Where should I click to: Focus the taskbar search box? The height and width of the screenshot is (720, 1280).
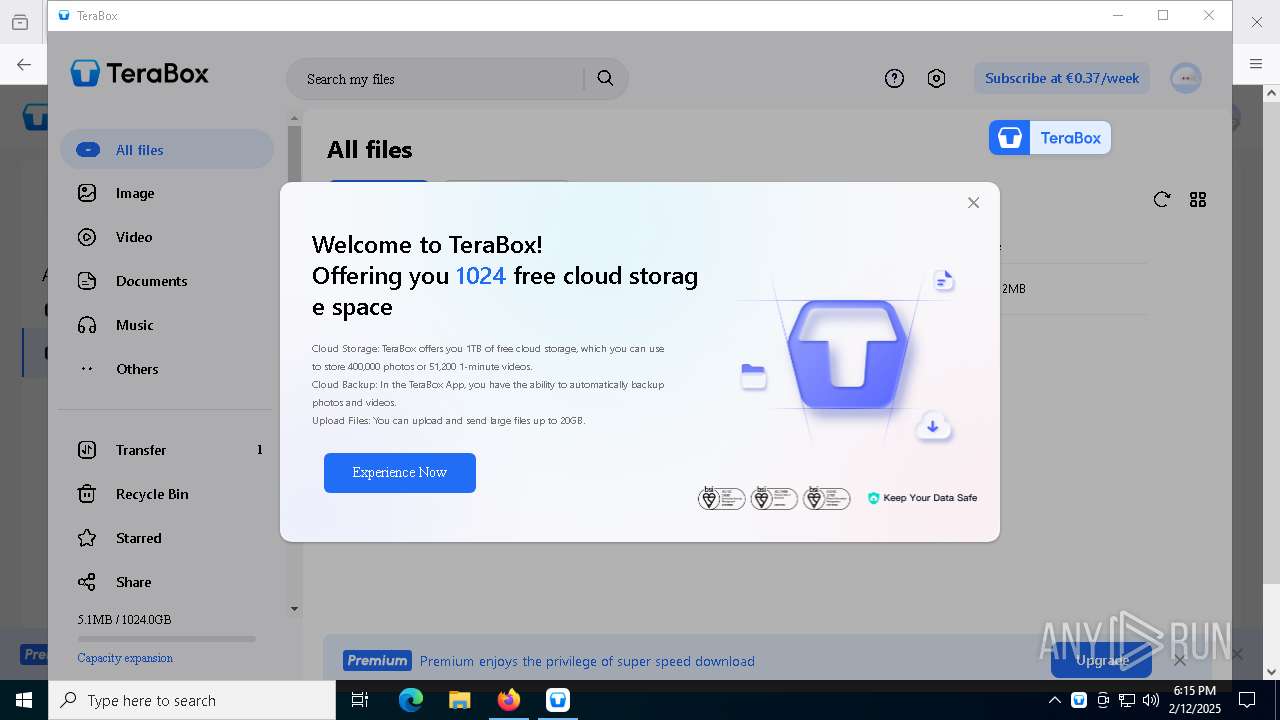[x=192, y=700]
